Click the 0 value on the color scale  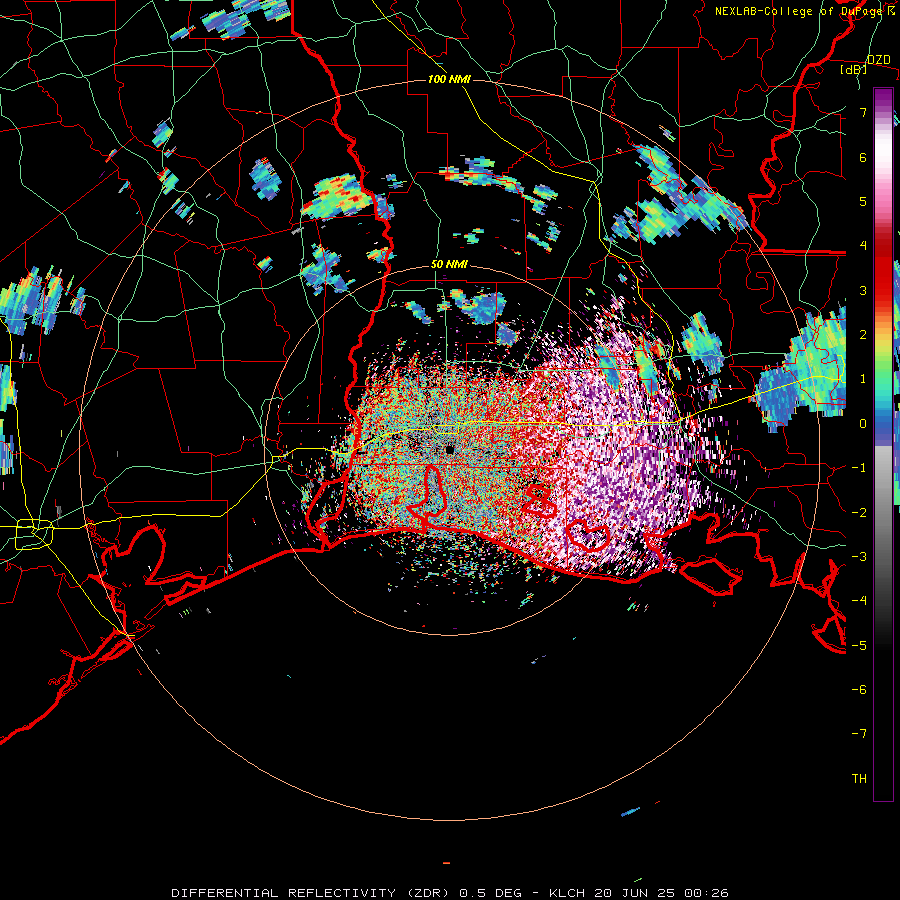point(863,424)
